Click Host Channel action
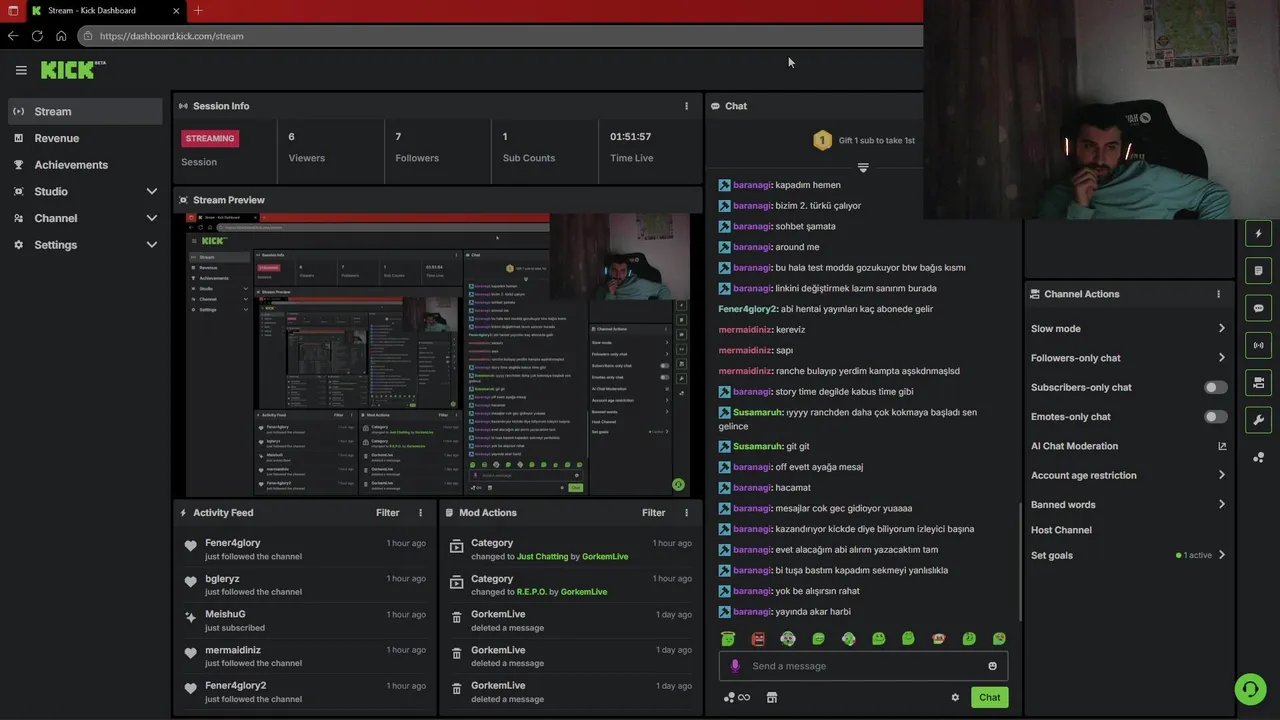 [1061, 530]
